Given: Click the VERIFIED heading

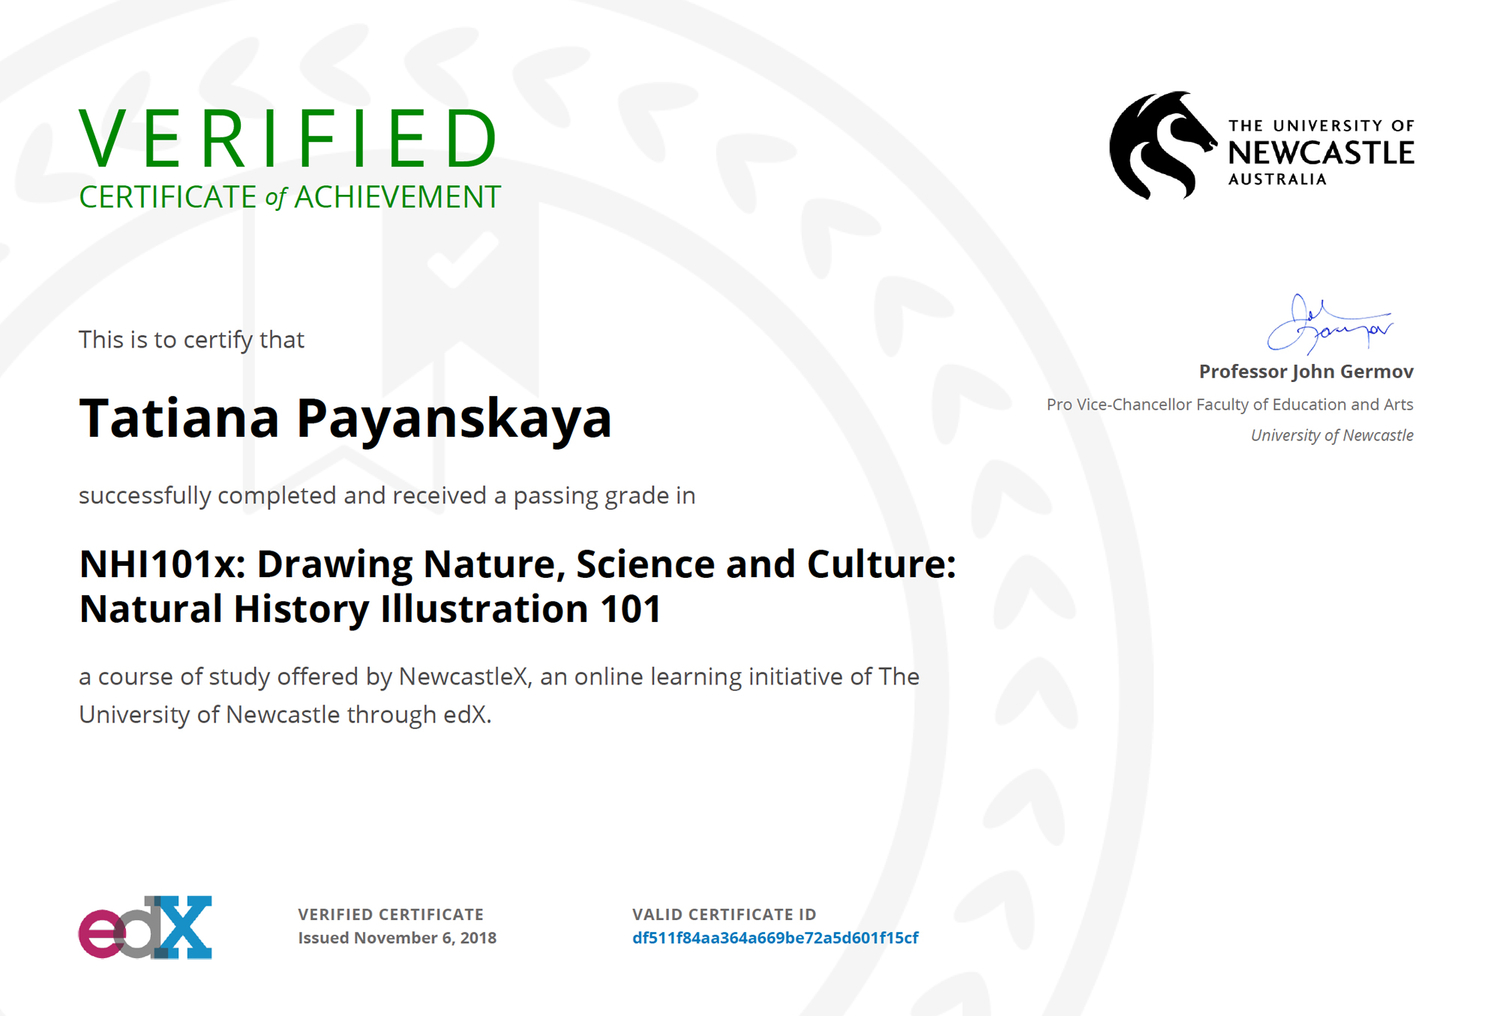Looking at the screenshot, I should coord(288,139).
